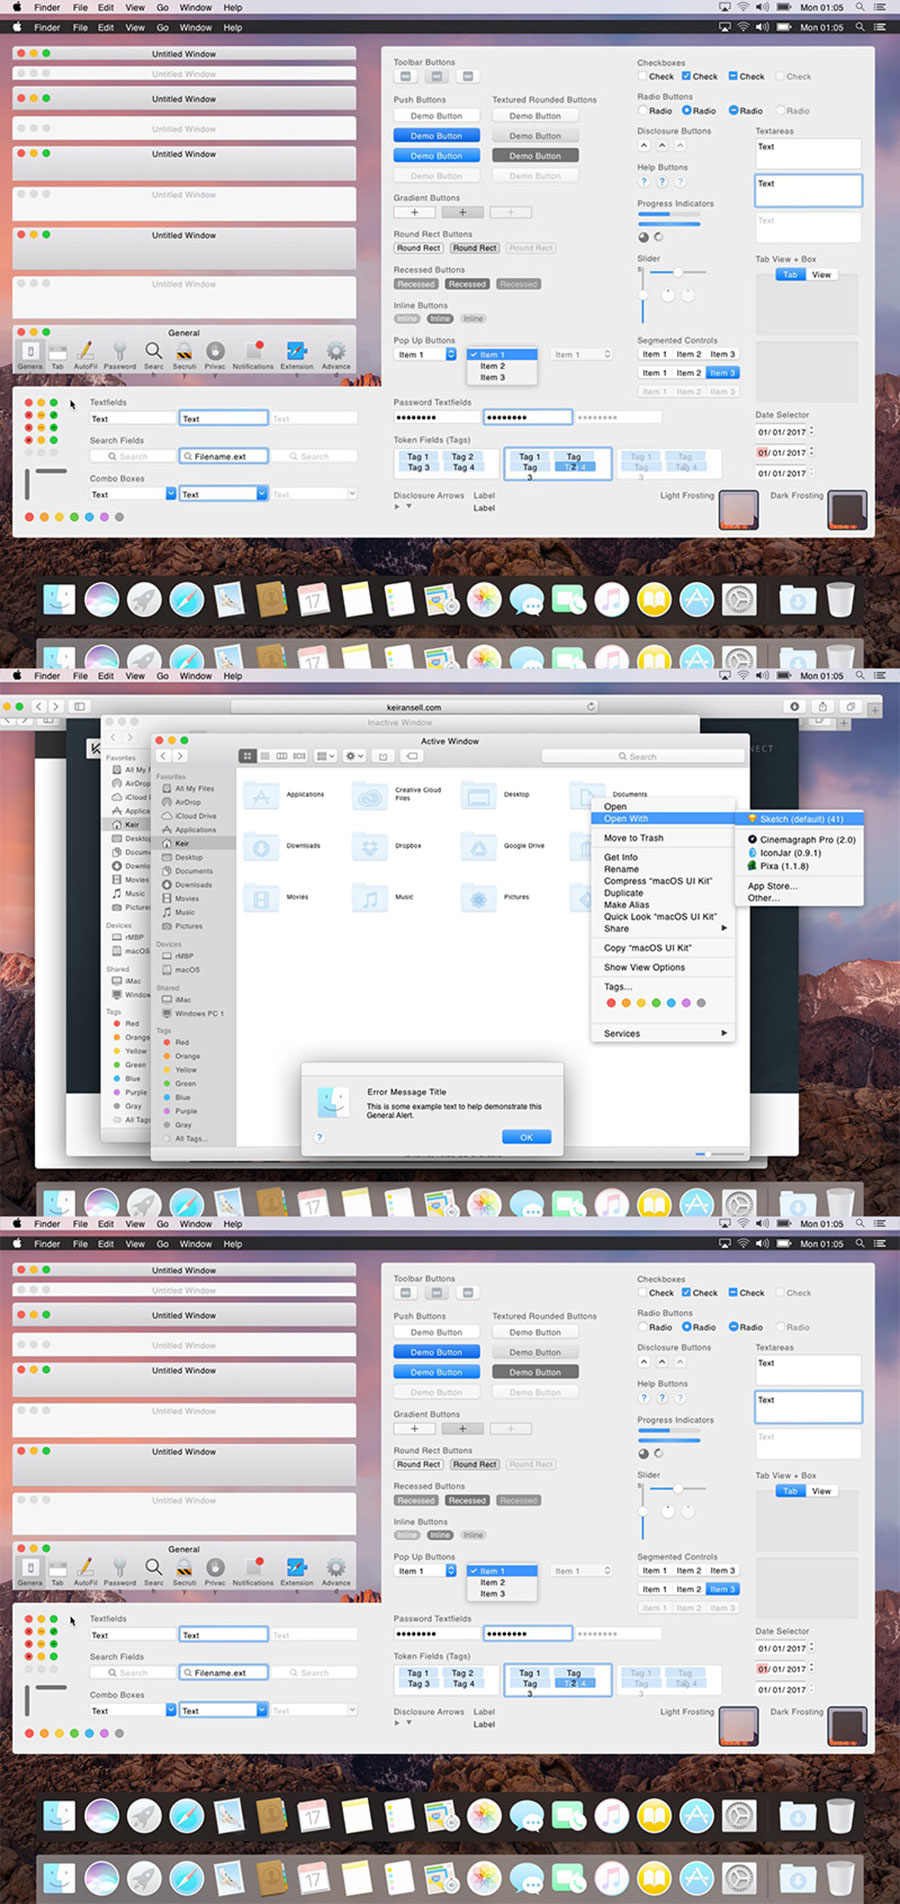Viewport: 900px width, 1904px height.
Task: Reload the keiransell.com page
Action: point(591,706)
